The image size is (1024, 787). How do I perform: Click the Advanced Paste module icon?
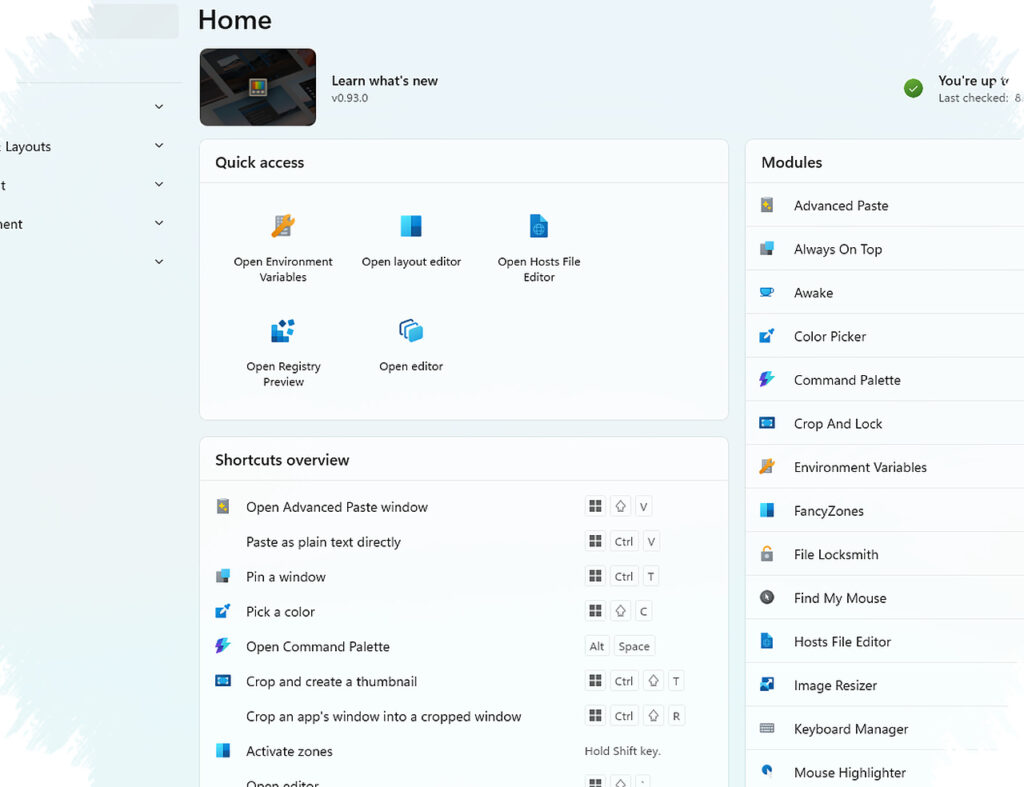coord(767,205)
